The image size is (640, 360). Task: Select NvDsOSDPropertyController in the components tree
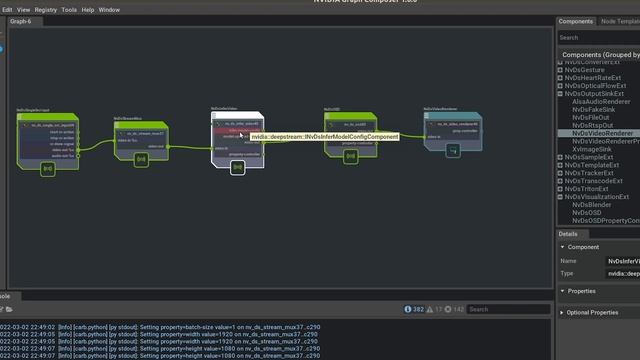(x=606, y=221)
